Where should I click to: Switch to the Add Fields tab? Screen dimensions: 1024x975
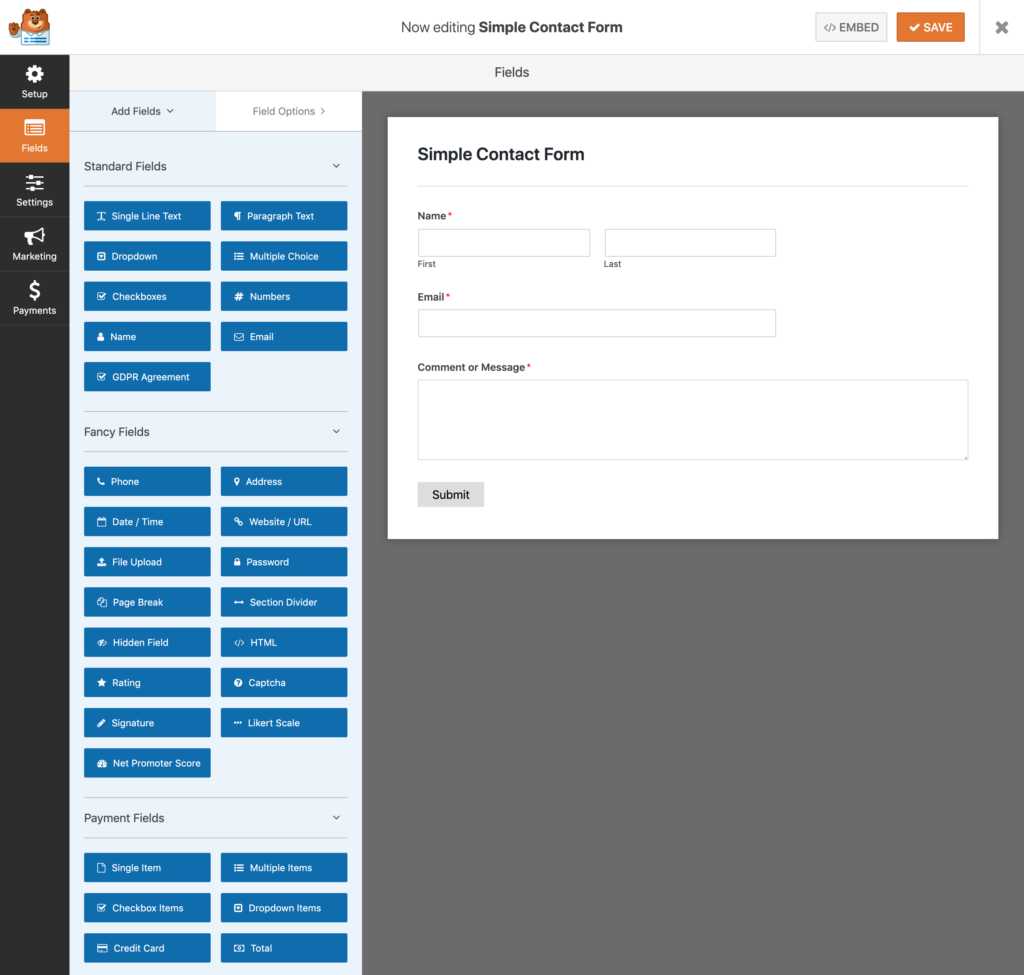tap(142, 110)
